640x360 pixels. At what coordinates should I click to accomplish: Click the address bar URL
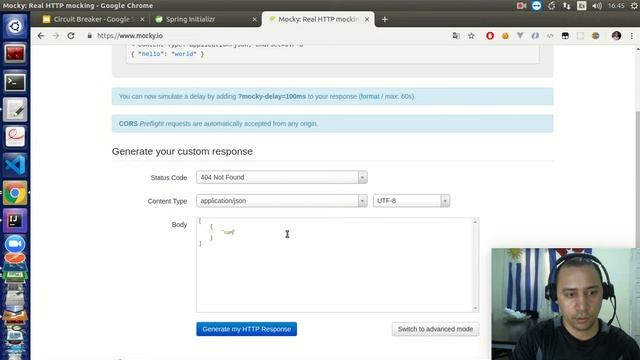(130, 36)
